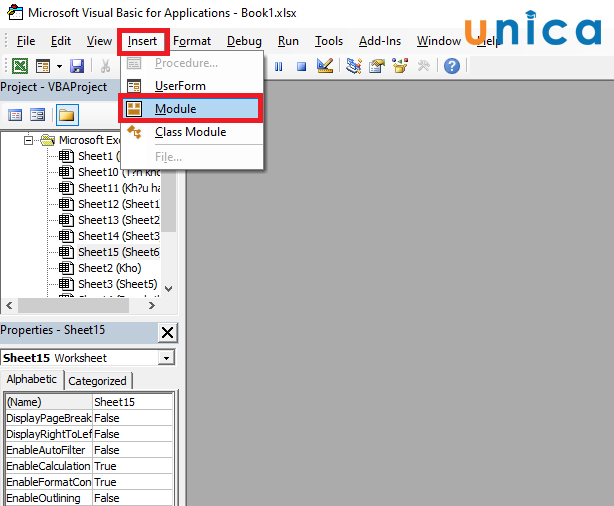Click project tree scroll down arrow
614x506 pixels.
[168, 289]
